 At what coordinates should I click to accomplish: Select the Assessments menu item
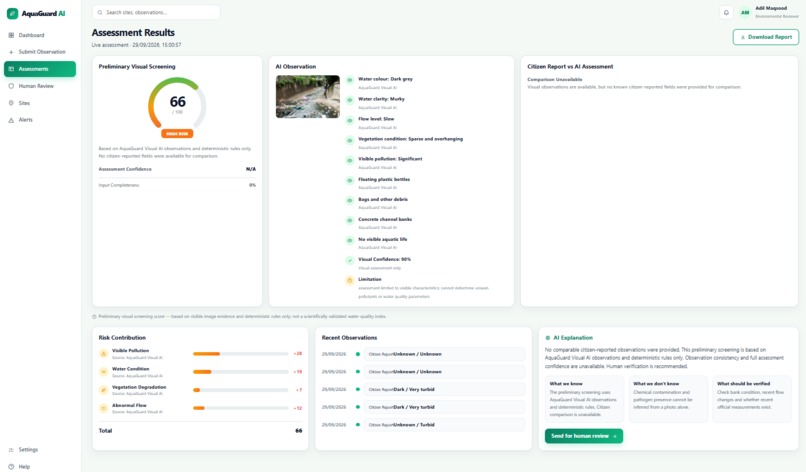pyautogui.click(x=40, y=69)
